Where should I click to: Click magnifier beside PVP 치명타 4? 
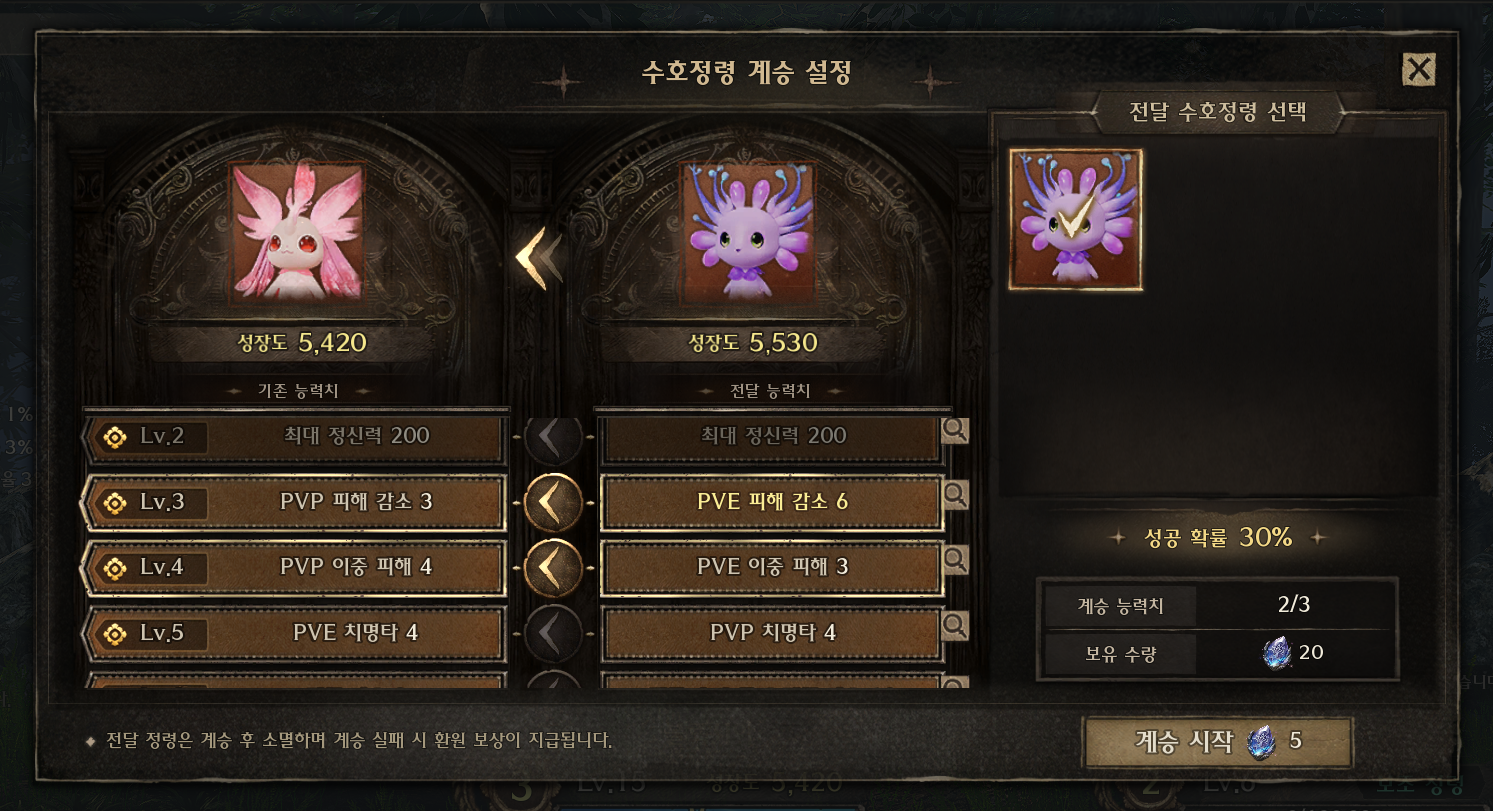point(955,626)
